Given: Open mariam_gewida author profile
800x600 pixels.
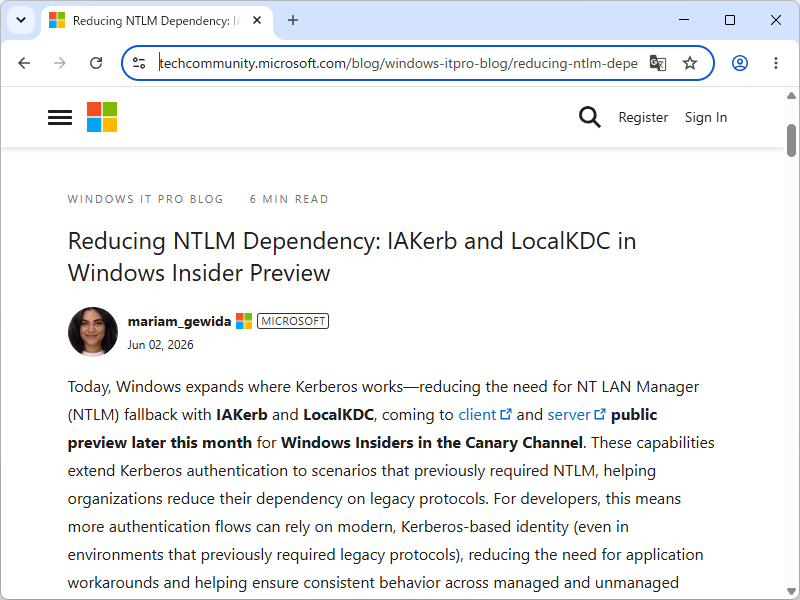Looking at the screenshot, I should (179, 321).
